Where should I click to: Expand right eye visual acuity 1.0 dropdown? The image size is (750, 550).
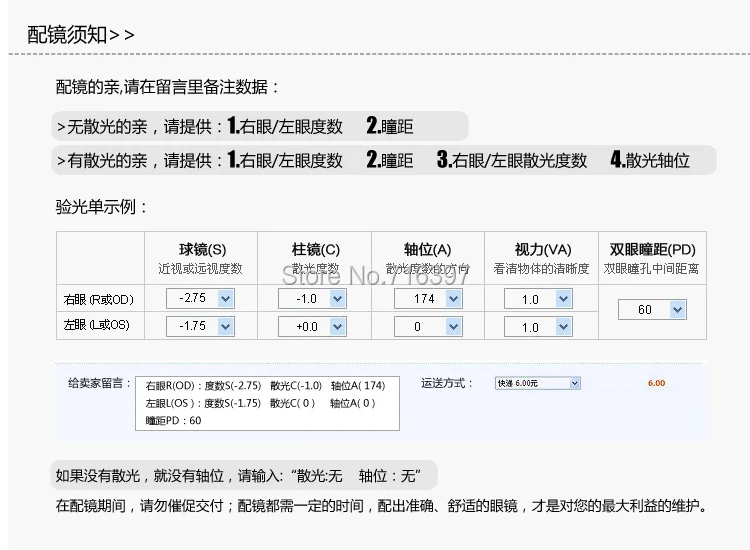pos(538,299)
